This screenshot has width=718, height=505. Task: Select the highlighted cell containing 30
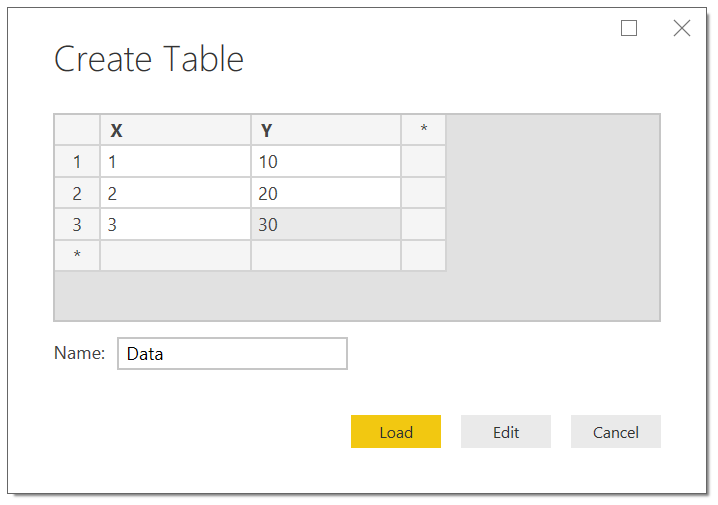326,224
